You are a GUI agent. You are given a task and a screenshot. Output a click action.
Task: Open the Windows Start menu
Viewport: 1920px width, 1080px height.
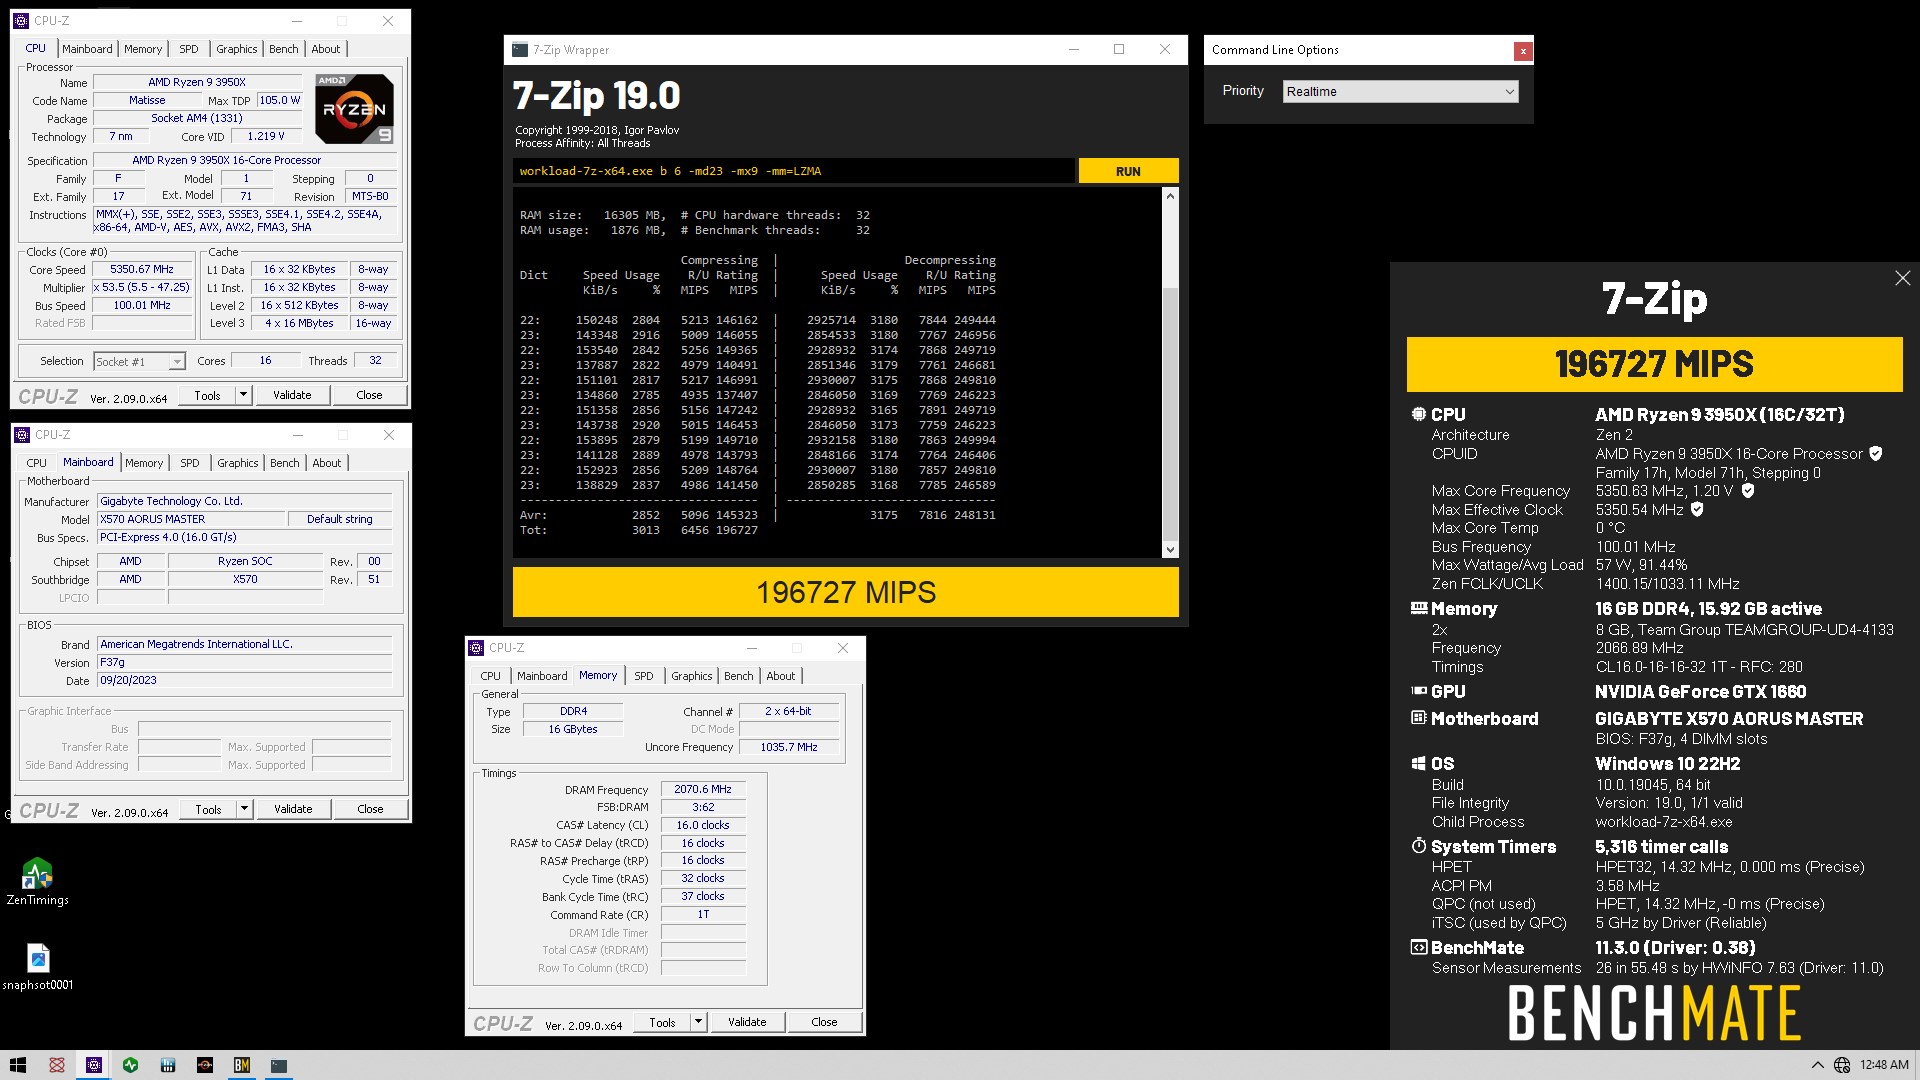(x=18, y=1065)
